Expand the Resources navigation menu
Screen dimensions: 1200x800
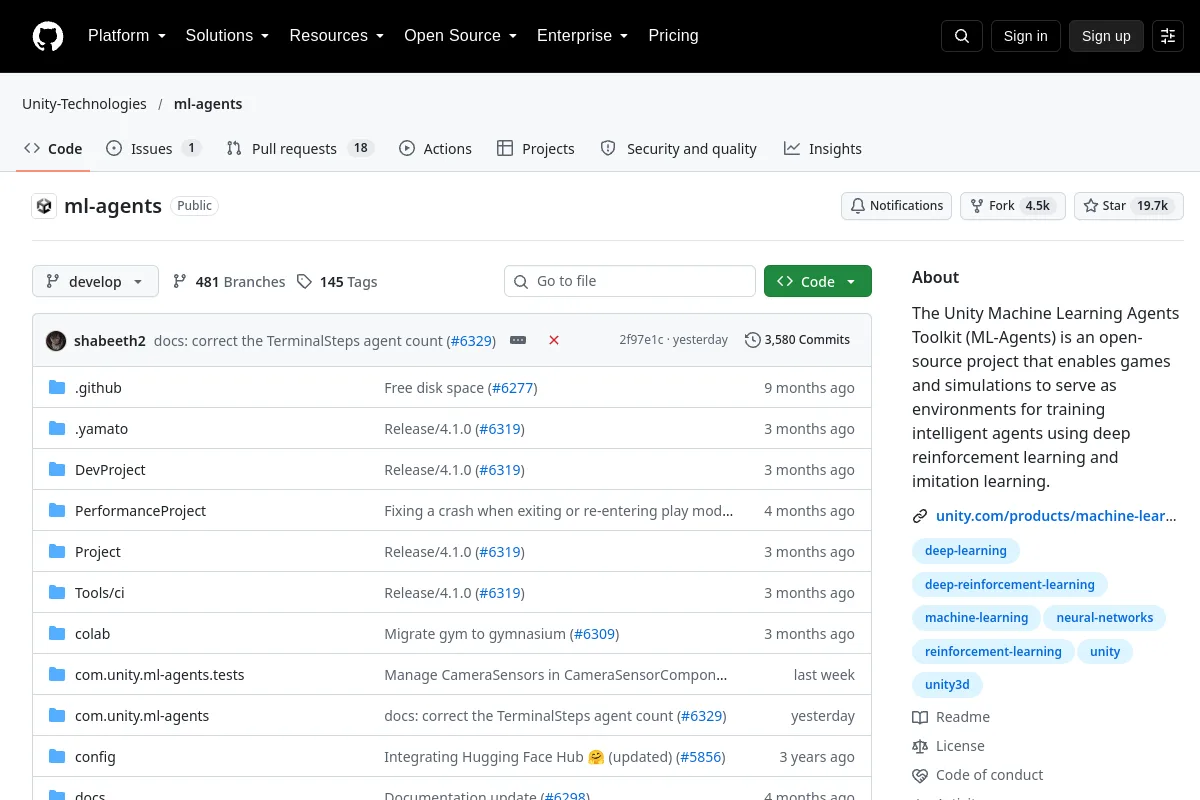[336, 36]
